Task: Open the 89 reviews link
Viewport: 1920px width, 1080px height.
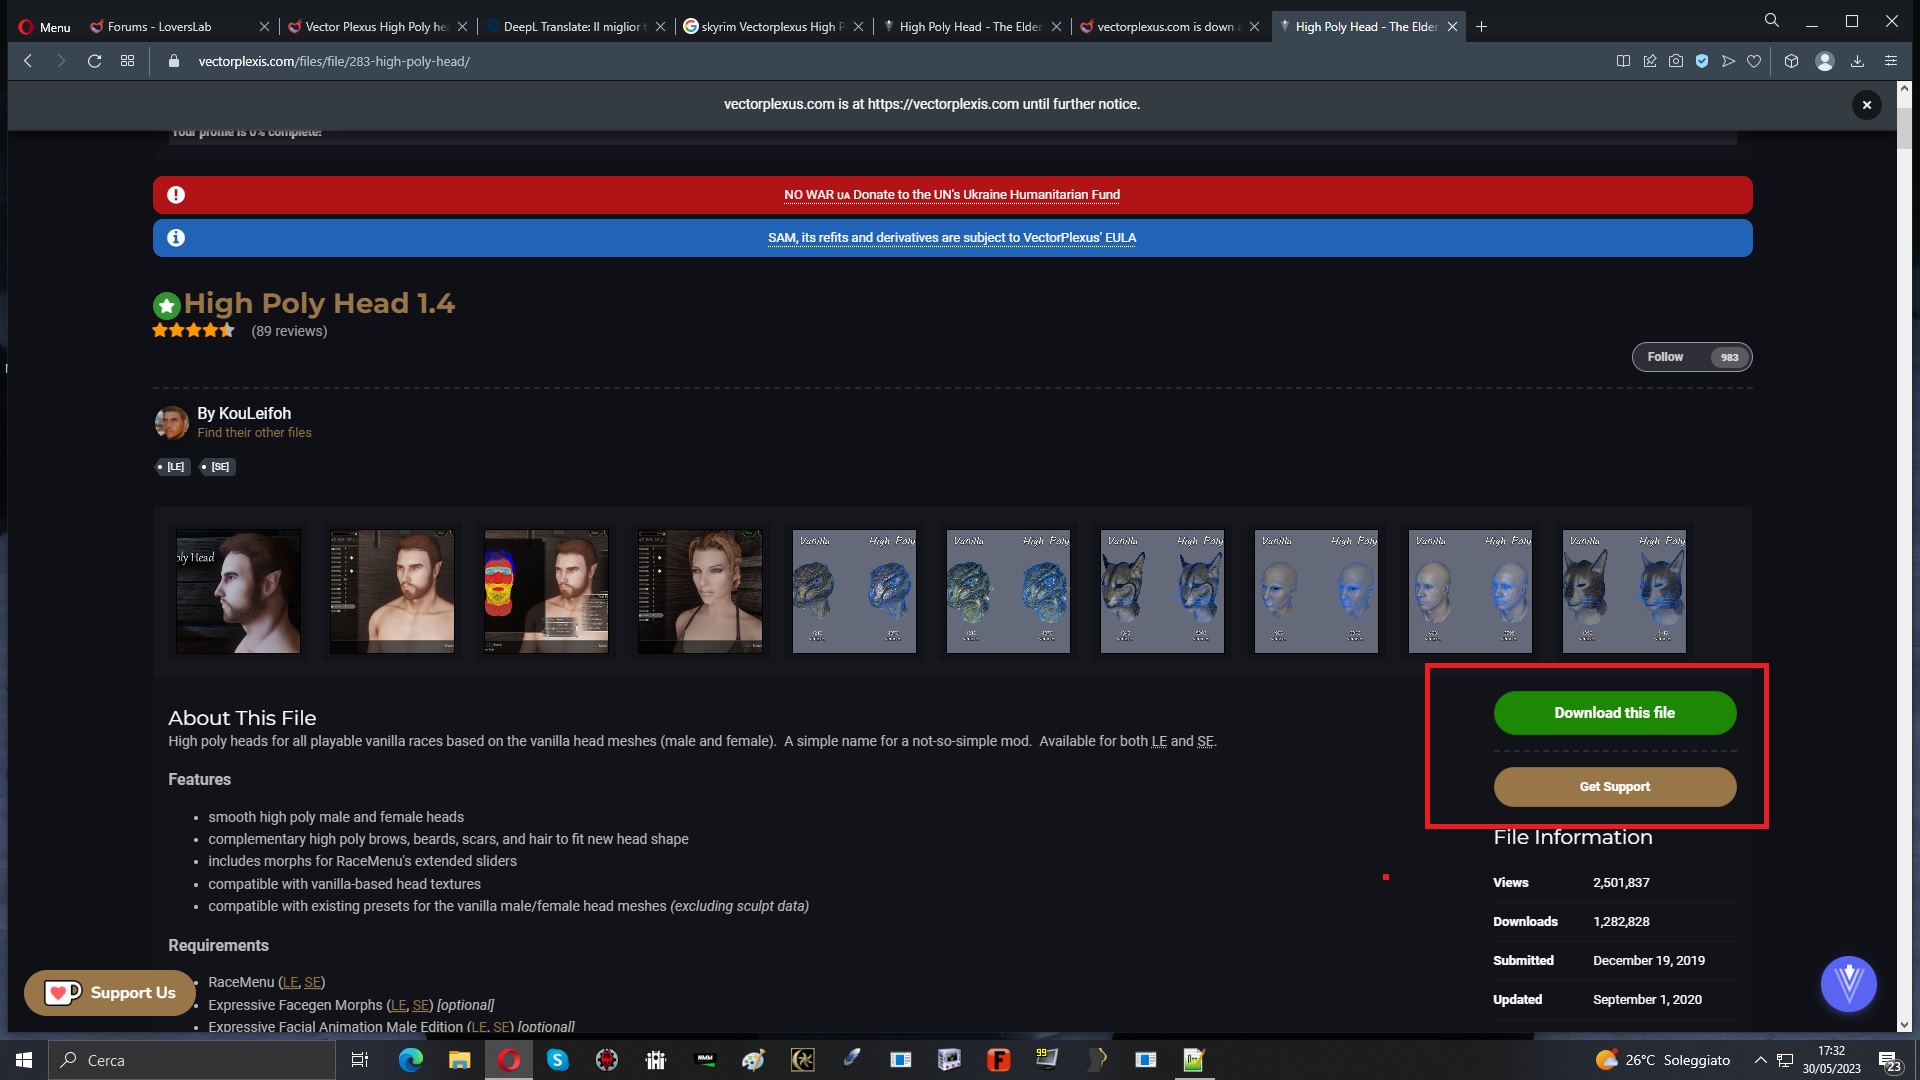Action: (x=289, y=331)
